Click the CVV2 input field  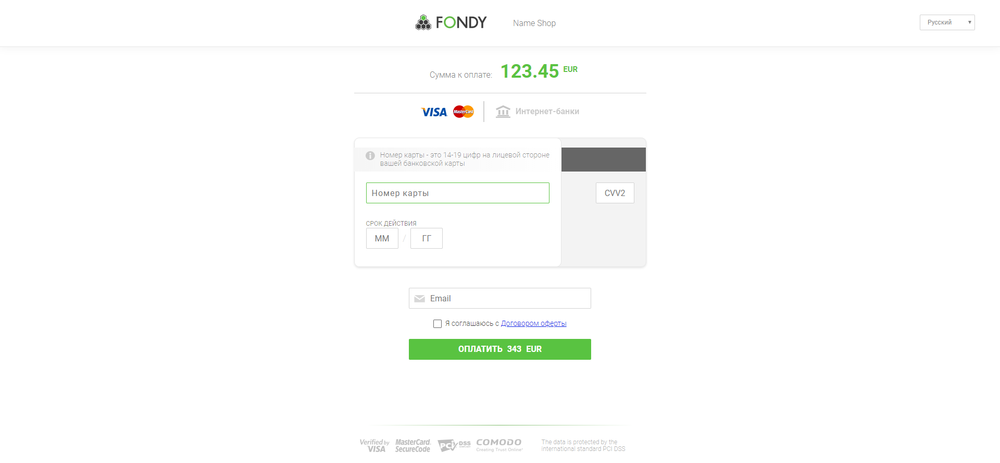tap(615, 193)
